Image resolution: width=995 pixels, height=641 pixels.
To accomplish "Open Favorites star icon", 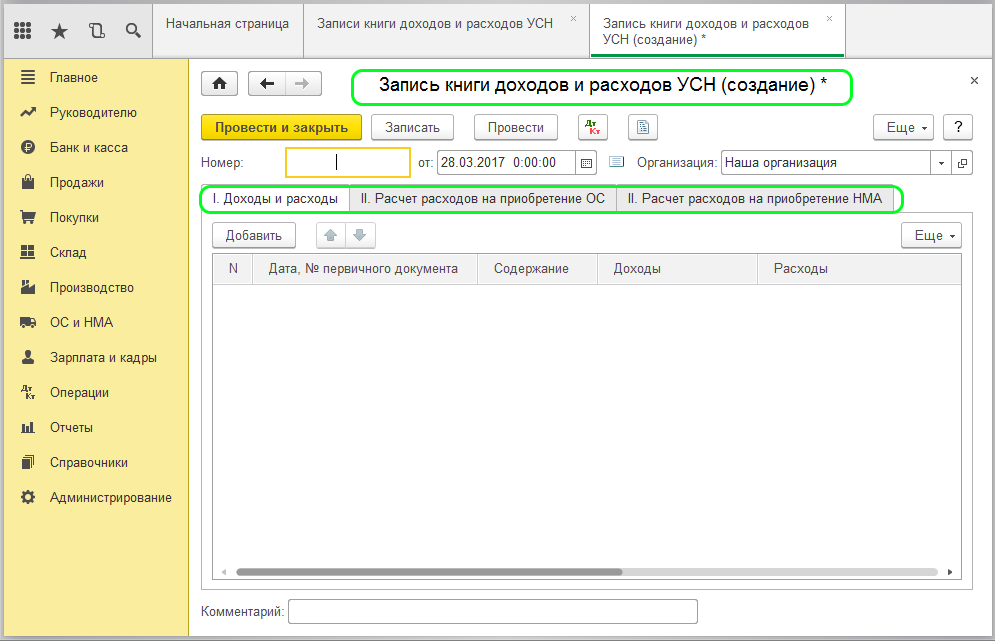I will 60,31.
